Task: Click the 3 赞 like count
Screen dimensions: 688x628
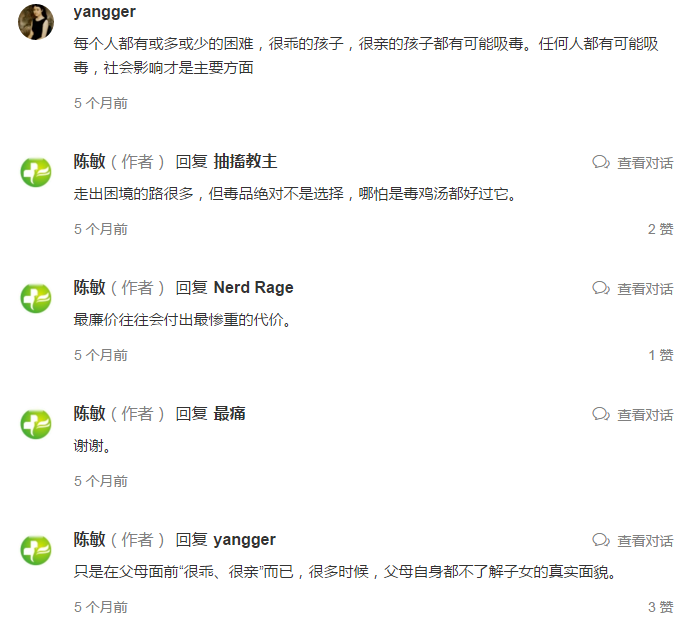Action: click(660, 607)
